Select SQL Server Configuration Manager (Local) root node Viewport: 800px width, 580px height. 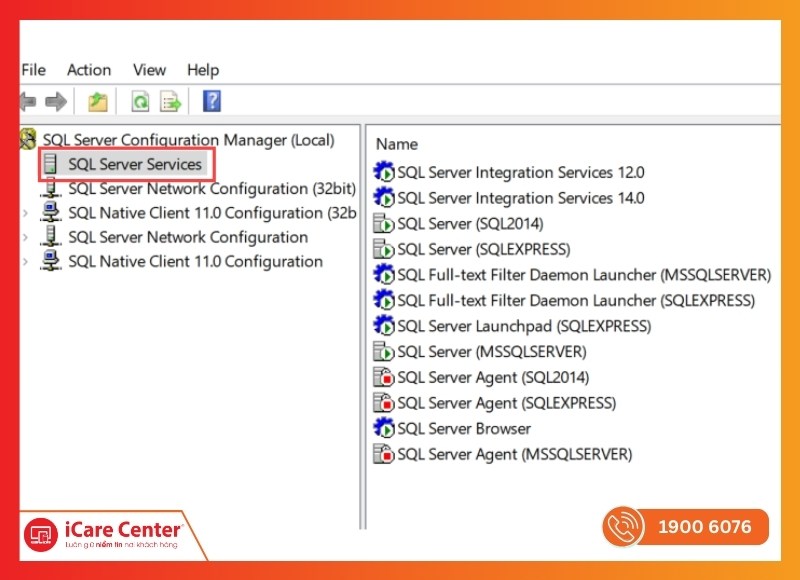[x=188, y=140]
